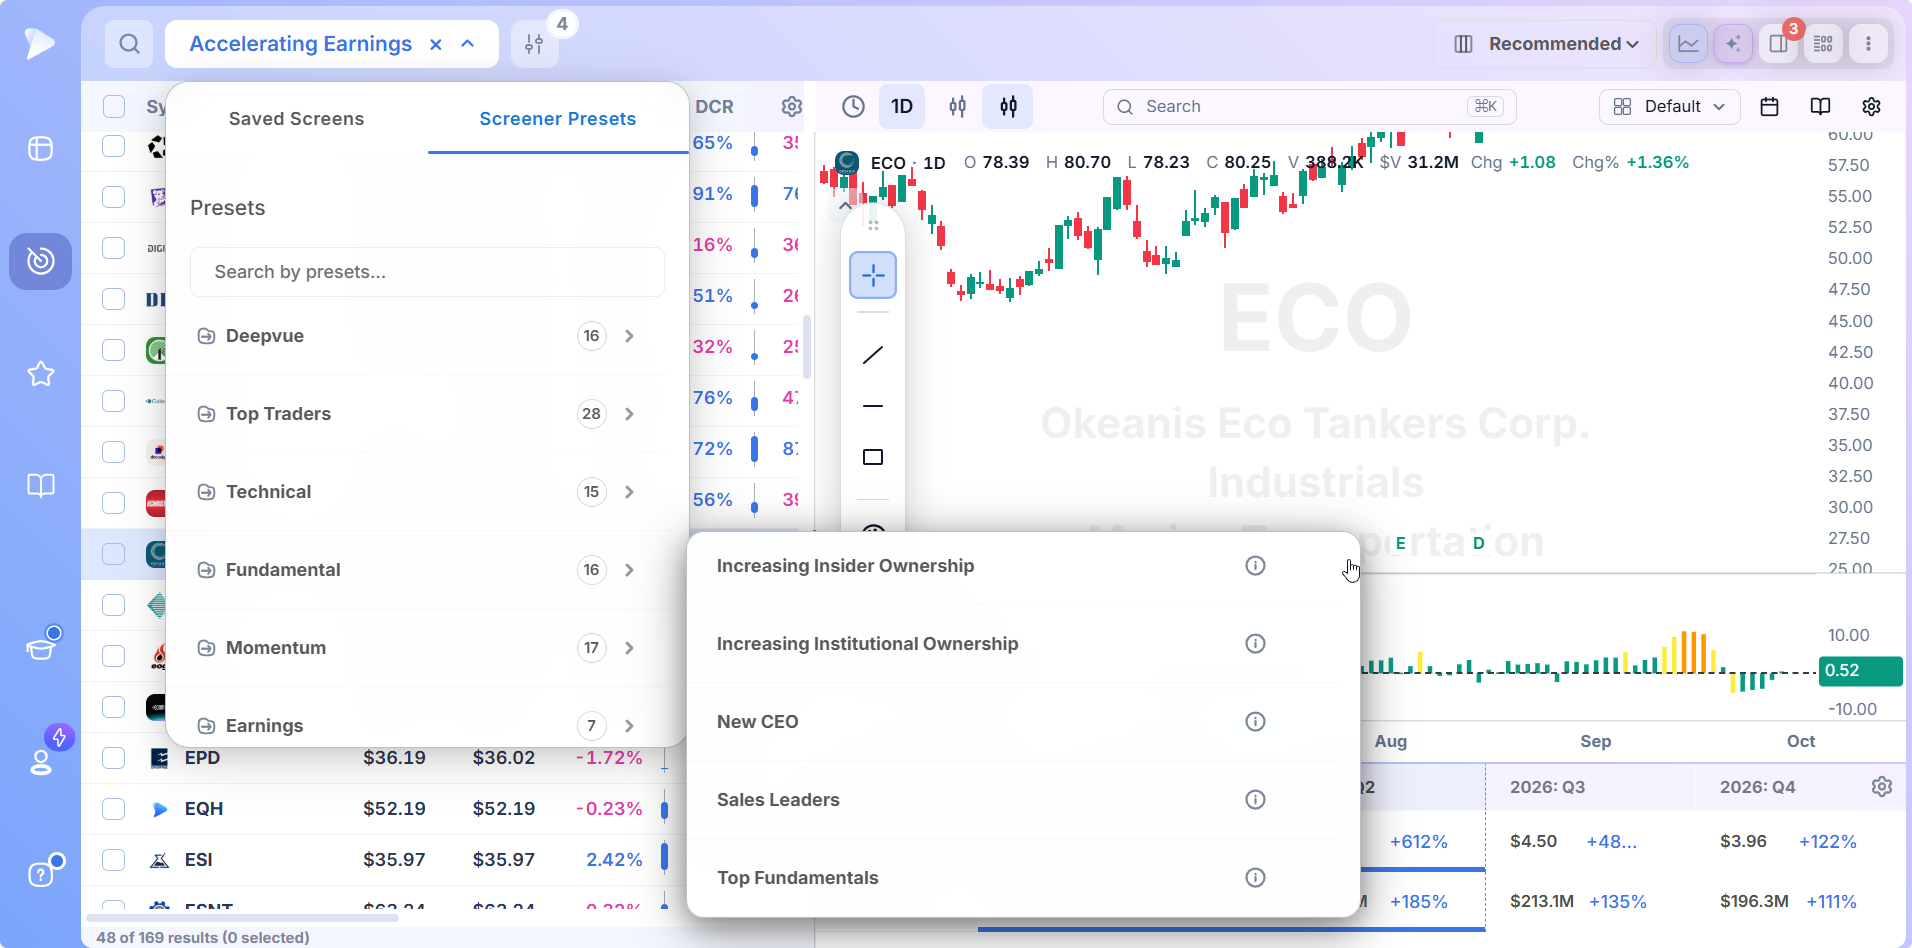
Task: Switch to the Saved Screens tab
Action: tap(296, 119)
